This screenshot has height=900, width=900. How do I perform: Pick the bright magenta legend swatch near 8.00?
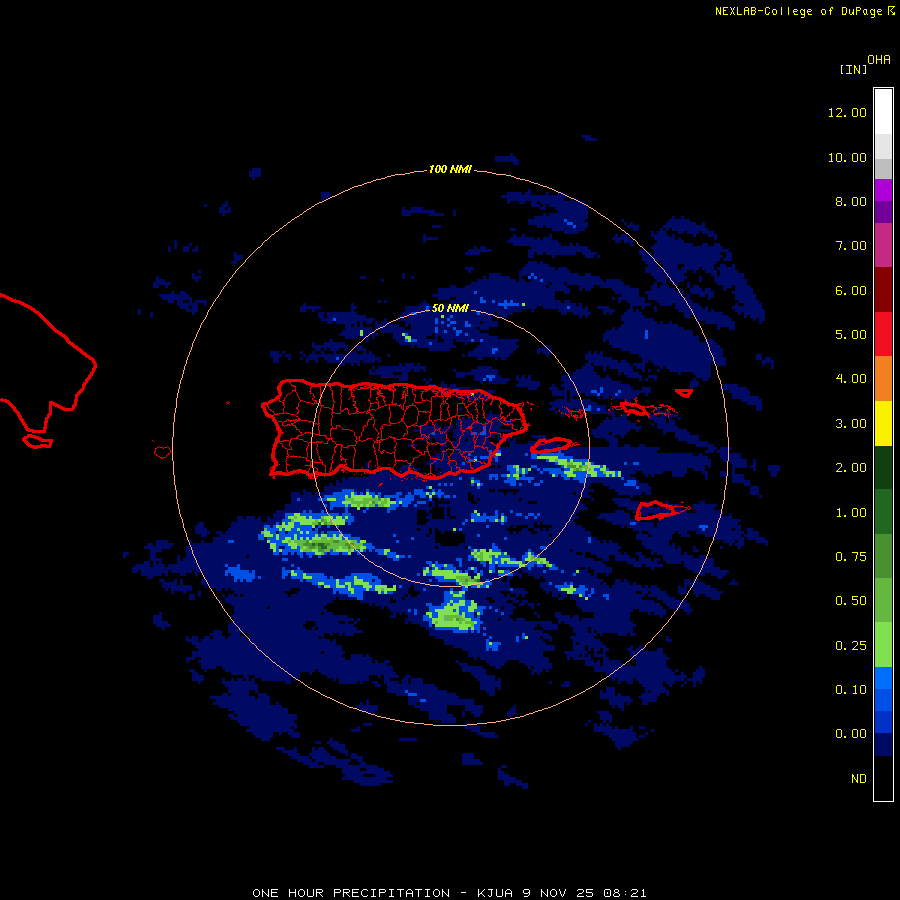point(883,190)
